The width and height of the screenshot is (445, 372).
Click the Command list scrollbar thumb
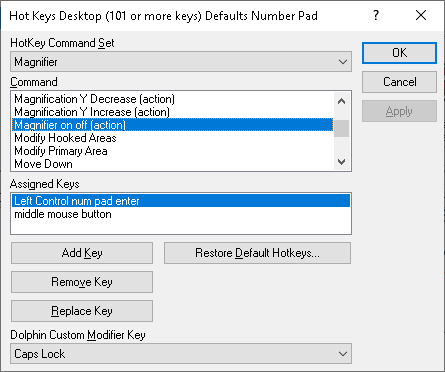[x=342, y=128]
